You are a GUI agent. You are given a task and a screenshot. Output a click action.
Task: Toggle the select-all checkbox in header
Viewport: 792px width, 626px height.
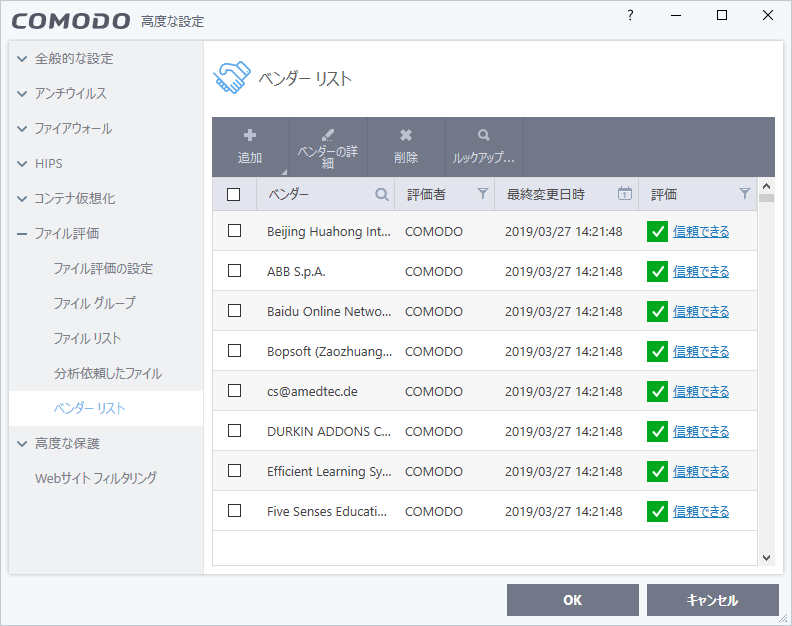(x=234, y=194)
